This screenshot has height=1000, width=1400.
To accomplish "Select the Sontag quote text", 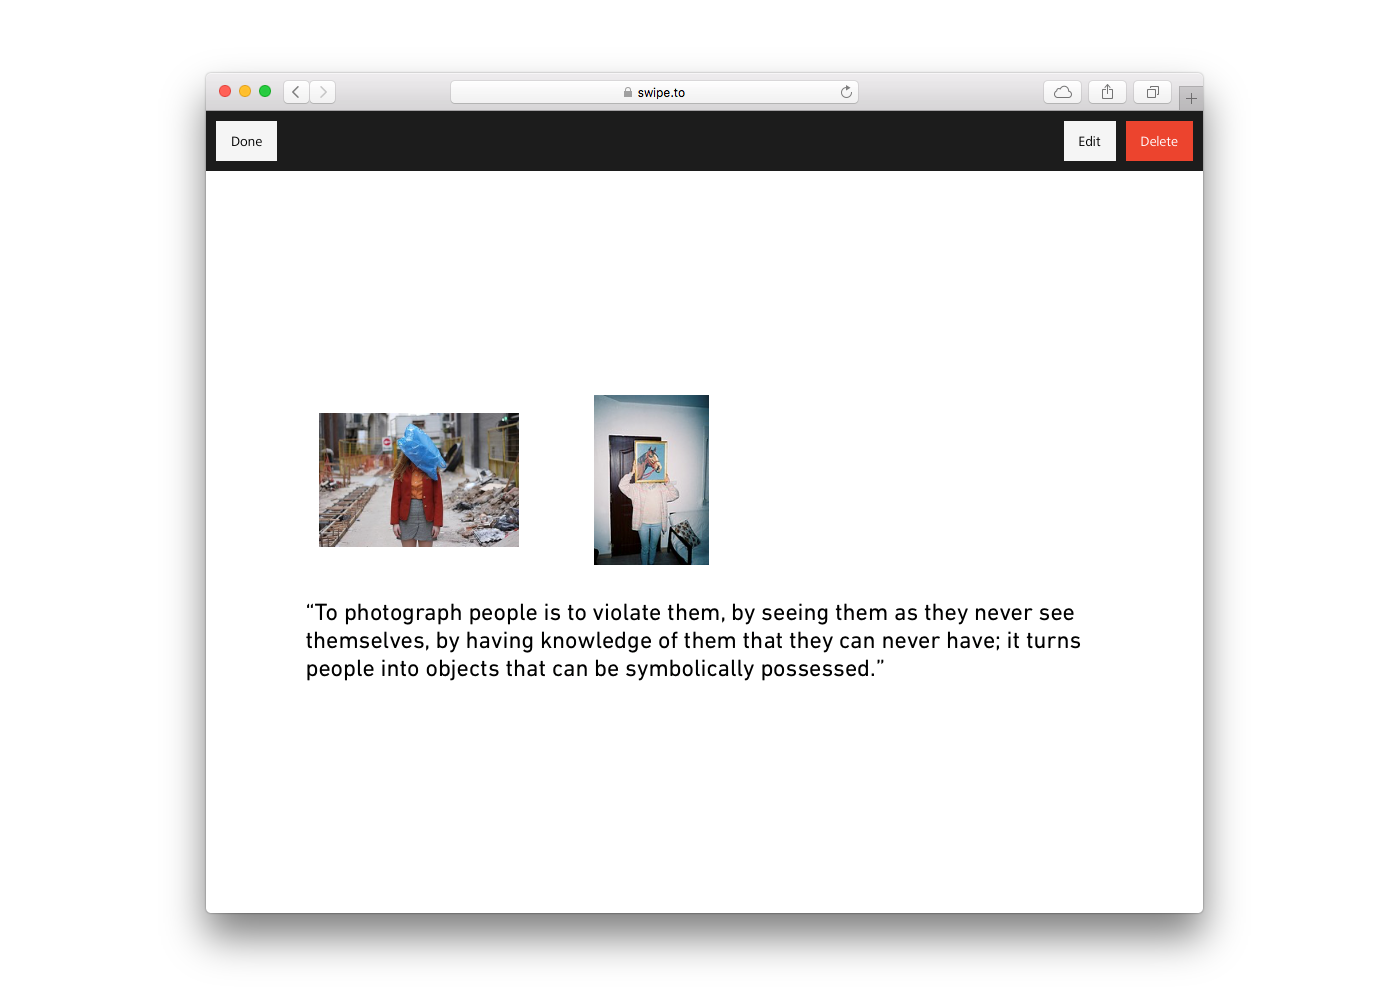I will tap(692, 640).
